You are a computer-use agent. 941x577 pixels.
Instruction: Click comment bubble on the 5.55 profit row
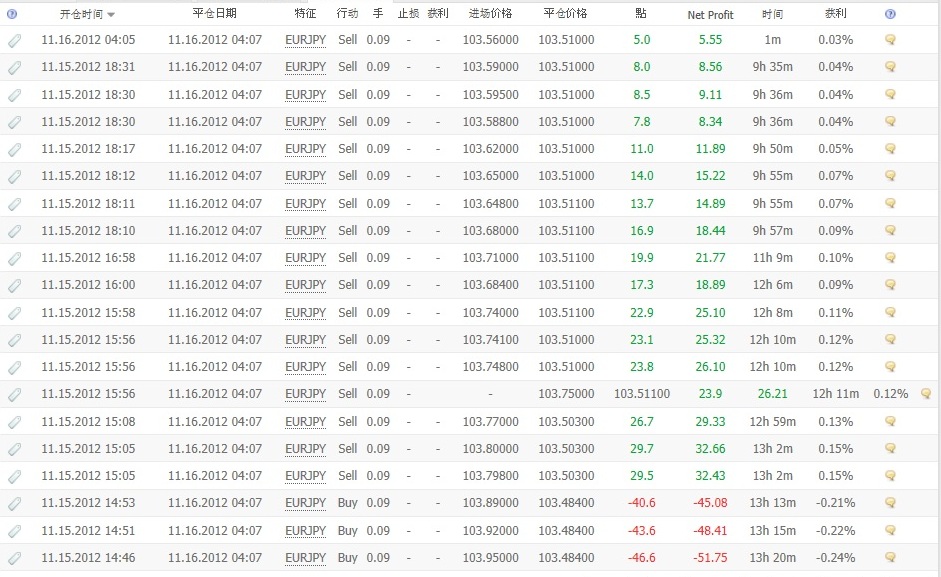coord(891,40)
